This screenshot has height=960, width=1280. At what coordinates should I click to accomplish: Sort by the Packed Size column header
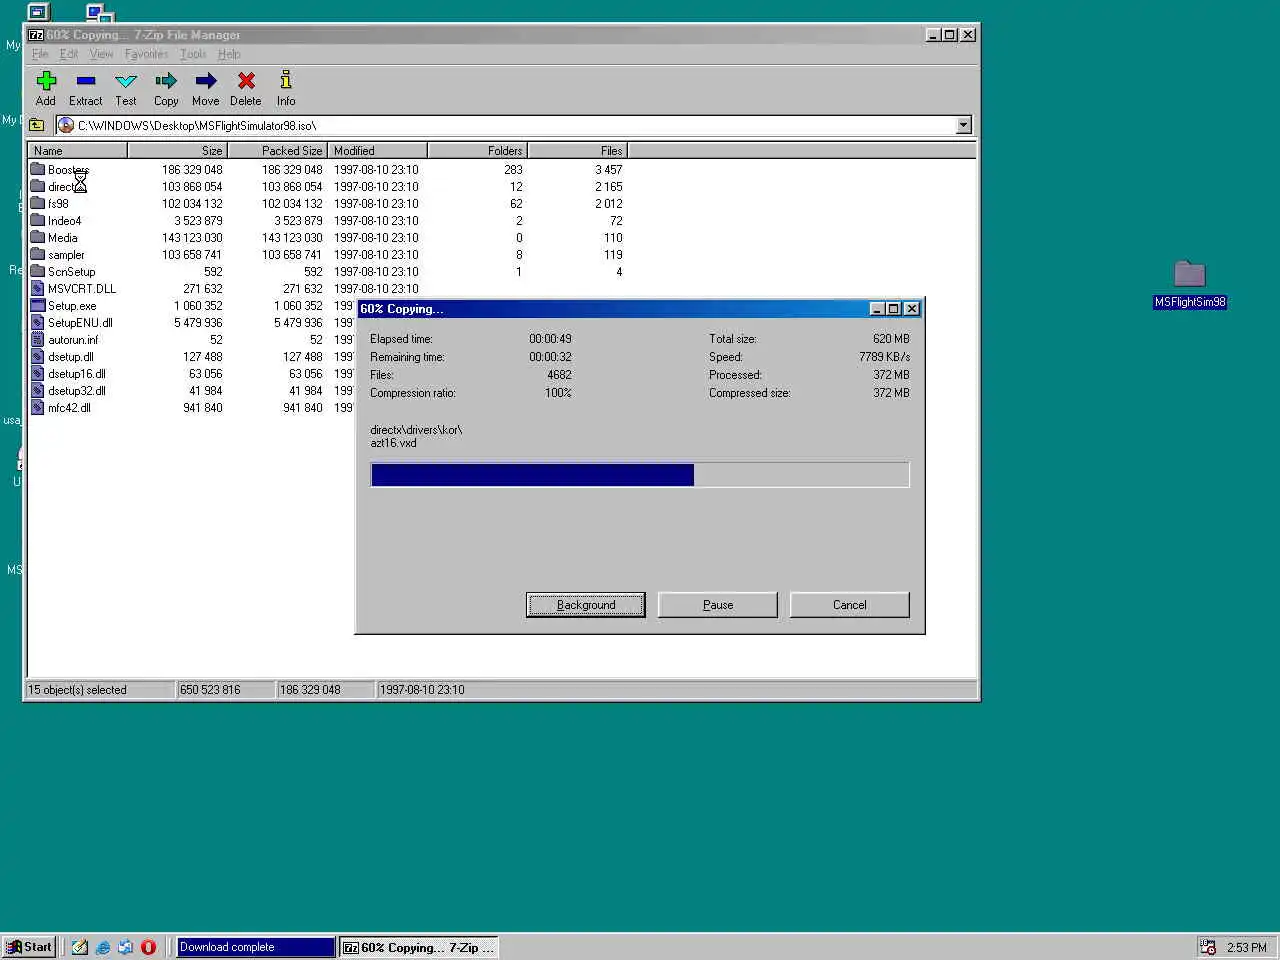point(278,151)
